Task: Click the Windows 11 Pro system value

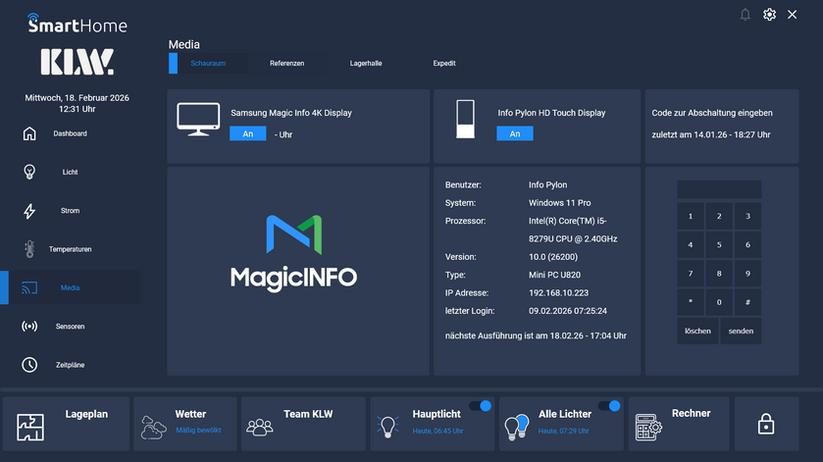Action: point(560,203)
